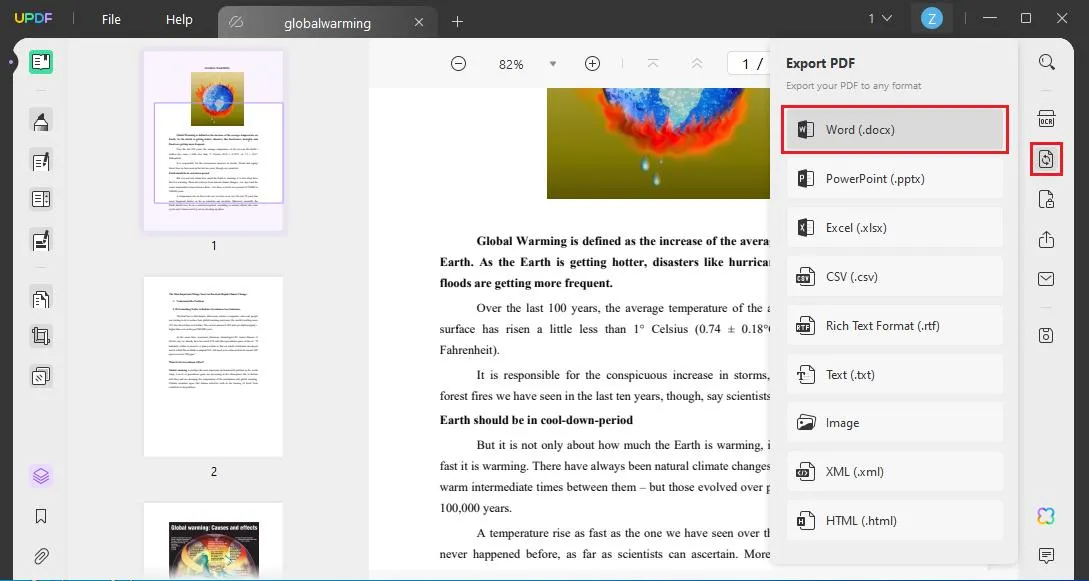Viewport: 1089px width, 581px height.
Task: Go to previous page arrow
Action: [697, 64]
